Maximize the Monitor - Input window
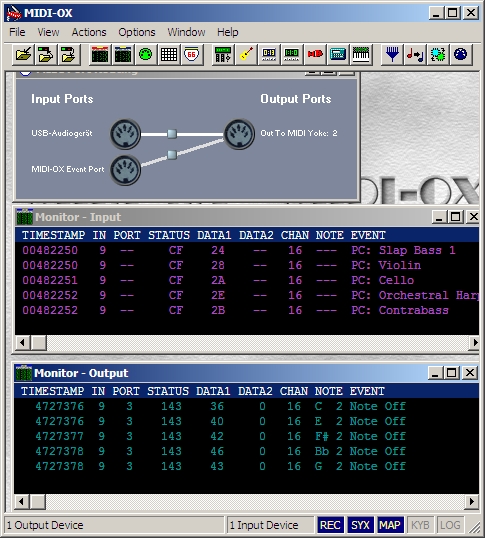Viewport: 485px width, 538px height. point(456,217)
